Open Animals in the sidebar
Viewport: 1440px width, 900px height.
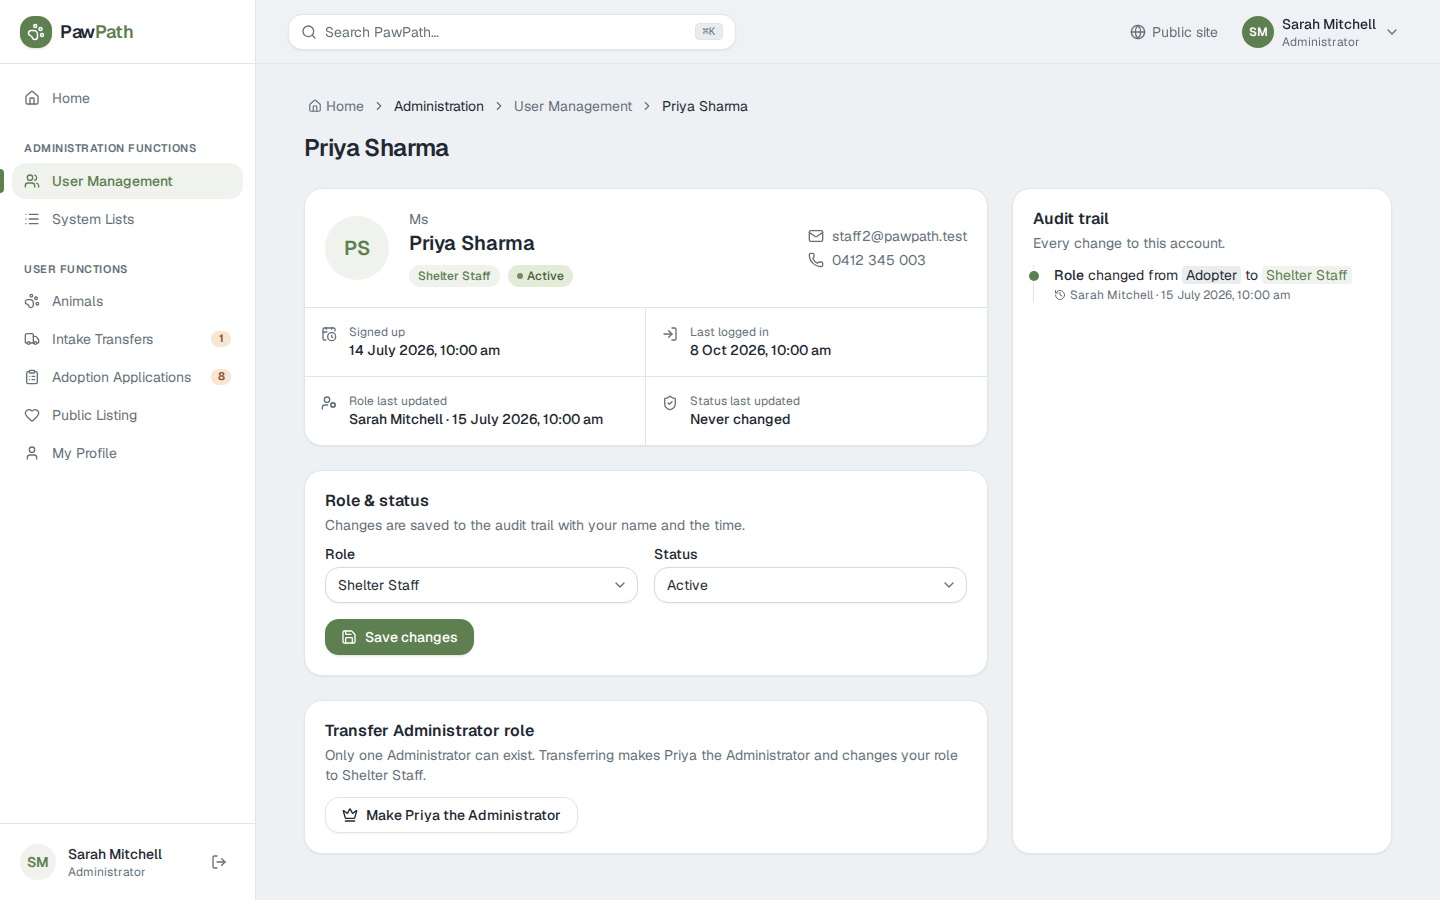pyautogui.click(x=127, y=301)
